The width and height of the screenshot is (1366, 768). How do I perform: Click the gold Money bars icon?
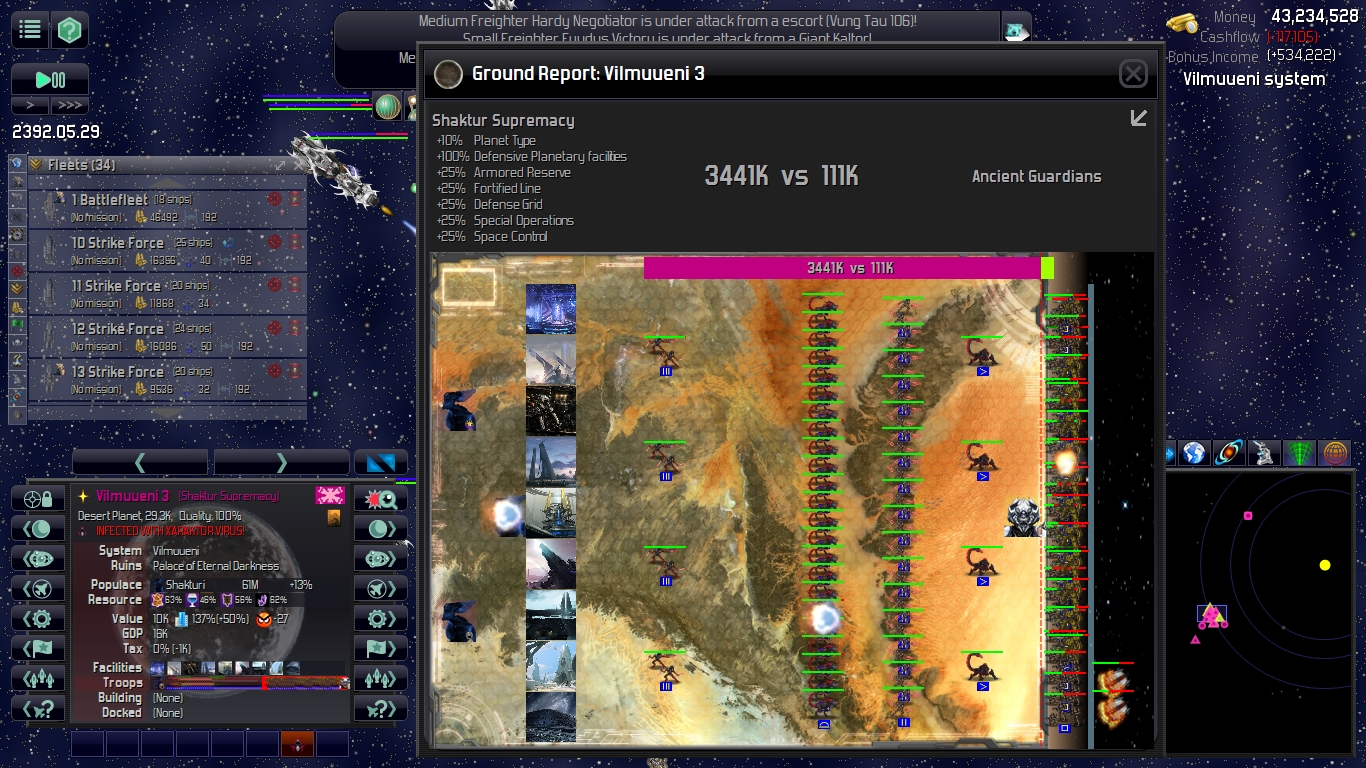coord(1182,23)
